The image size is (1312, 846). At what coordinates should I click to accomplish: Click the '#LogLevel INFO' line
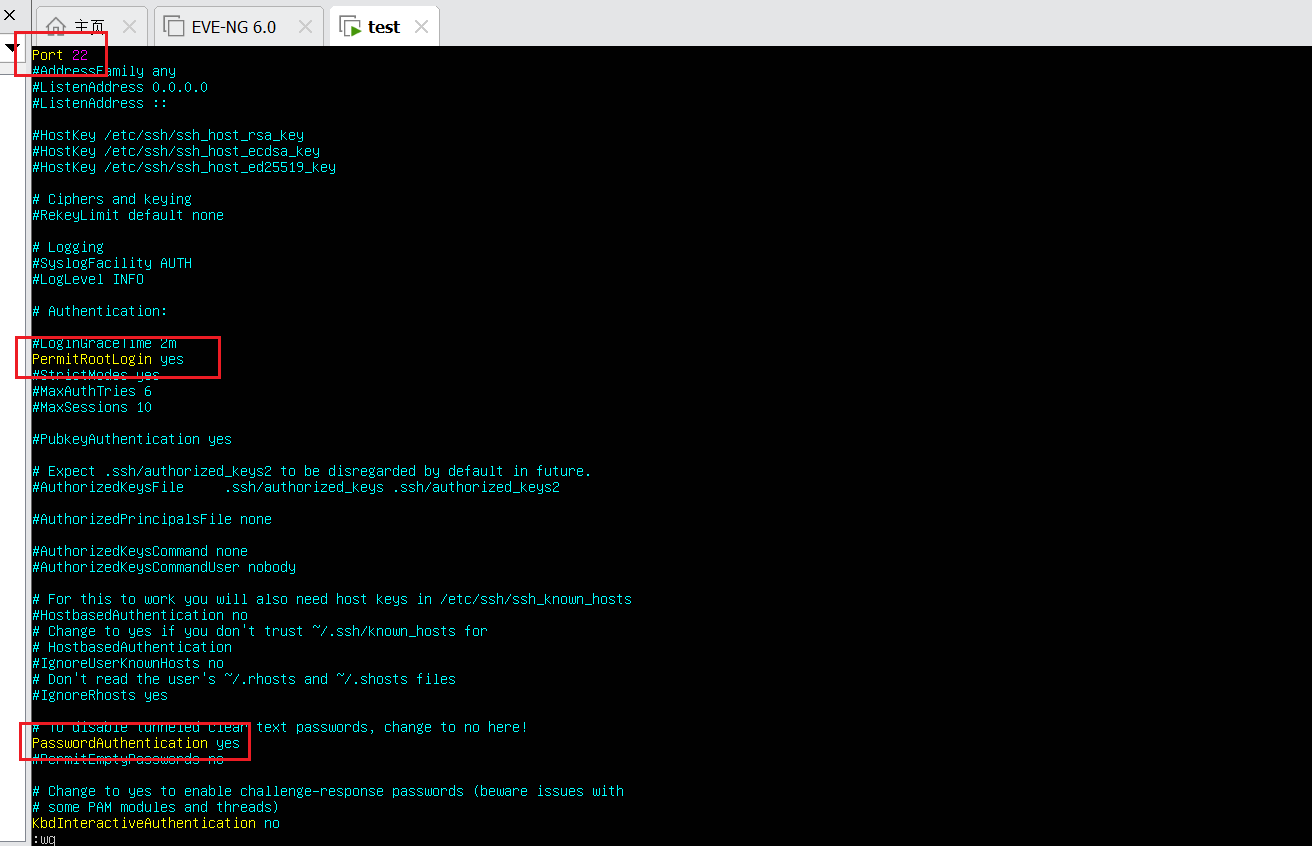click(88, 279)
